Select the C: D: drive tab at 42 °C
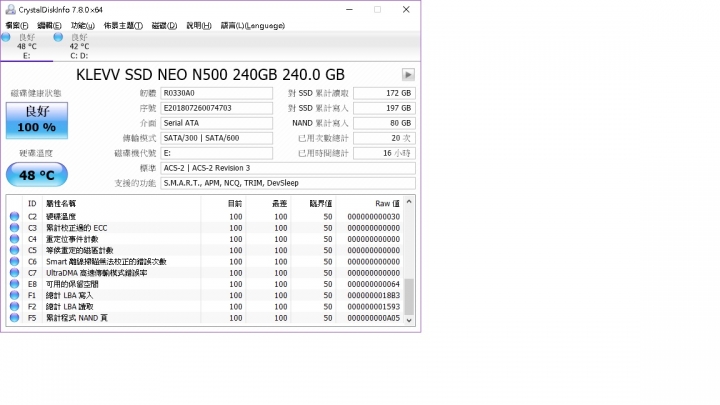The image size is (720, 405). [79, 46]
